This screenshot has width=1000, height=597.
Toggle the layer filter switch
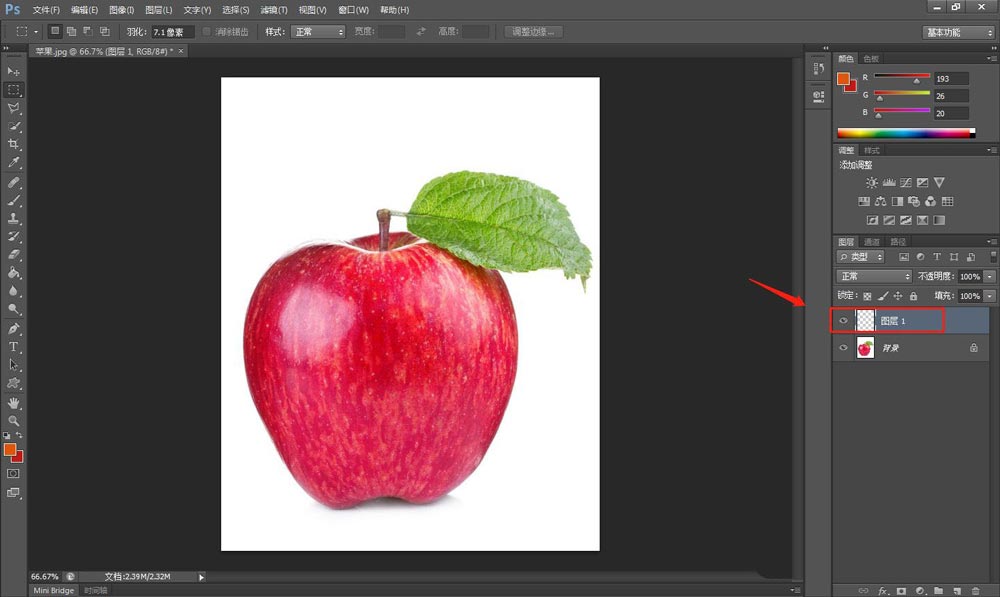[993, 256]
